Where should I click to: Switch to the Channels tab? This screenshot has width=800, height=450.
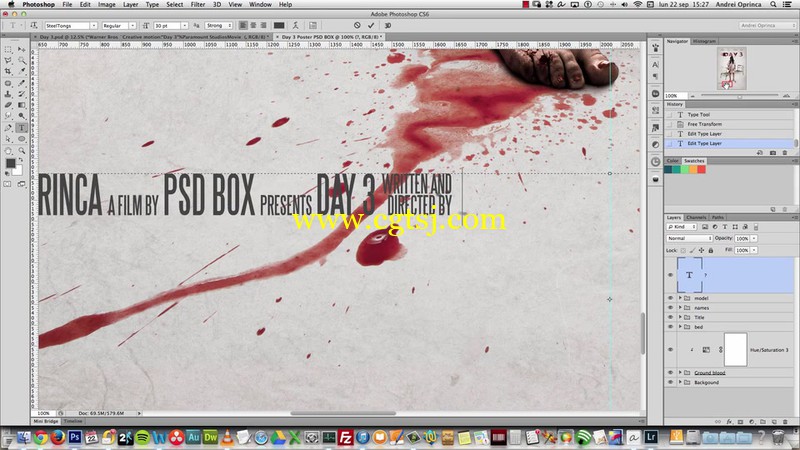[696, 217]
